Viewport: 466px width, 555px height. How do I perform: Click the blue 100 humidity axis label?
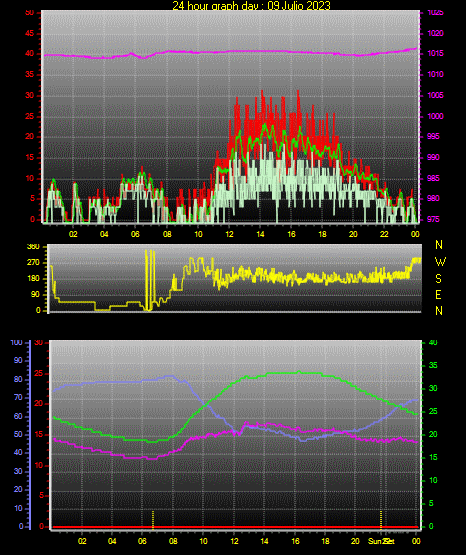coord(16,343)
